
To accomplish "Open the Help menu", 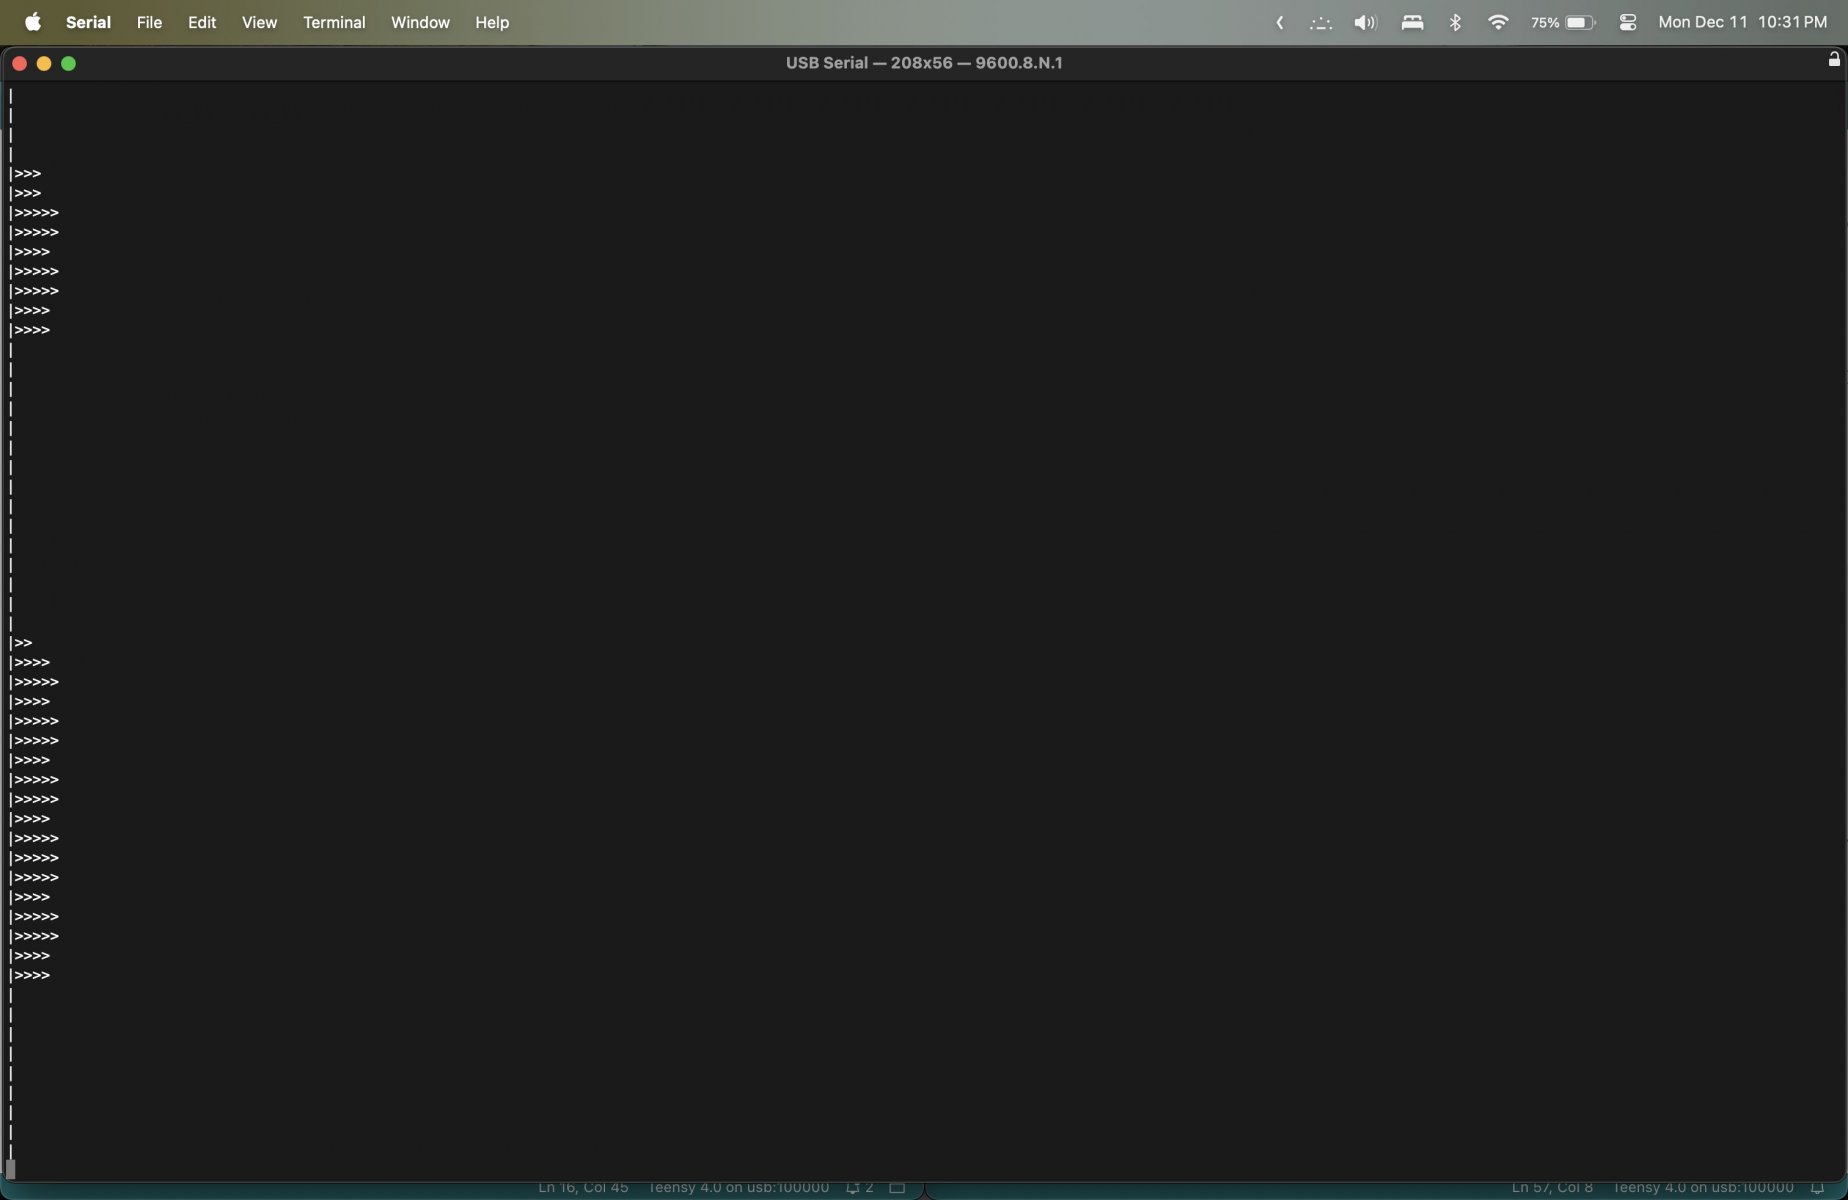I will coord(492,22).
